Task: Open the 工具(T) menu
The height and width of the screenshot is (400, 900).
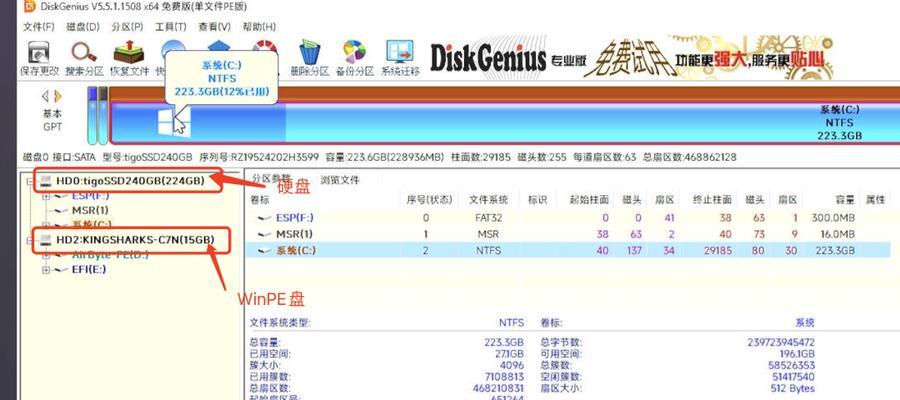Action: click(170, 26)
